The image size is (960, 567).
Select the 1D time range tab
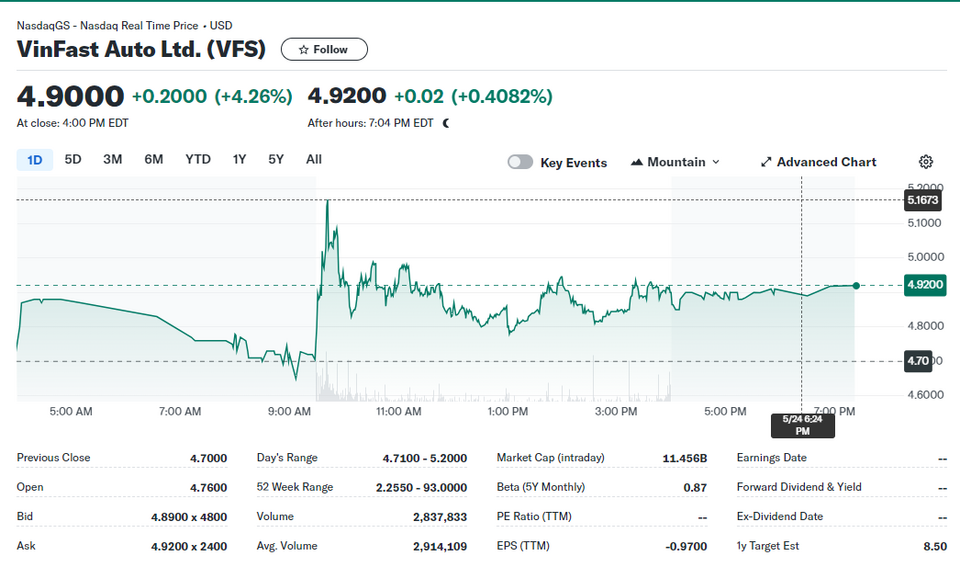(x=35, y=160)
